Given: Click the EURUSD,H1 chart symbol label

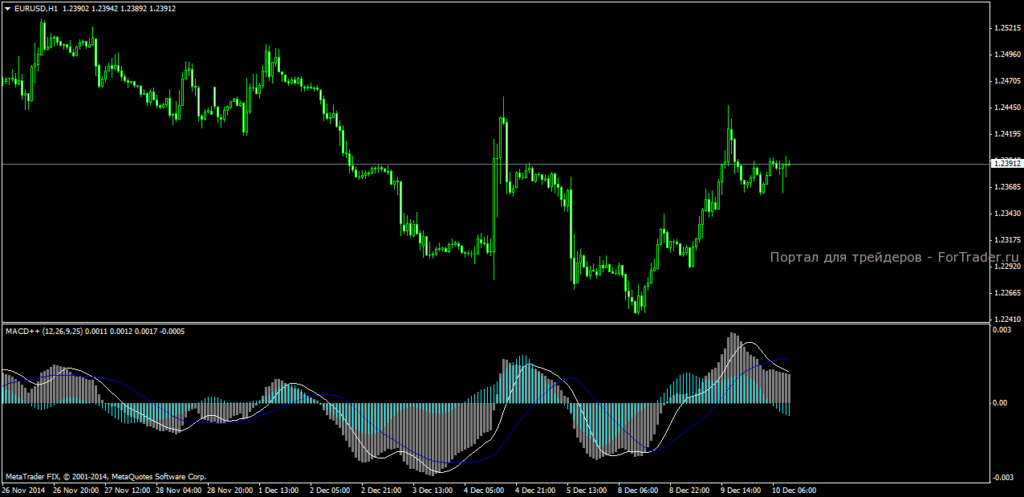Looking at the screenshot, I should click(x=36, y=8).
